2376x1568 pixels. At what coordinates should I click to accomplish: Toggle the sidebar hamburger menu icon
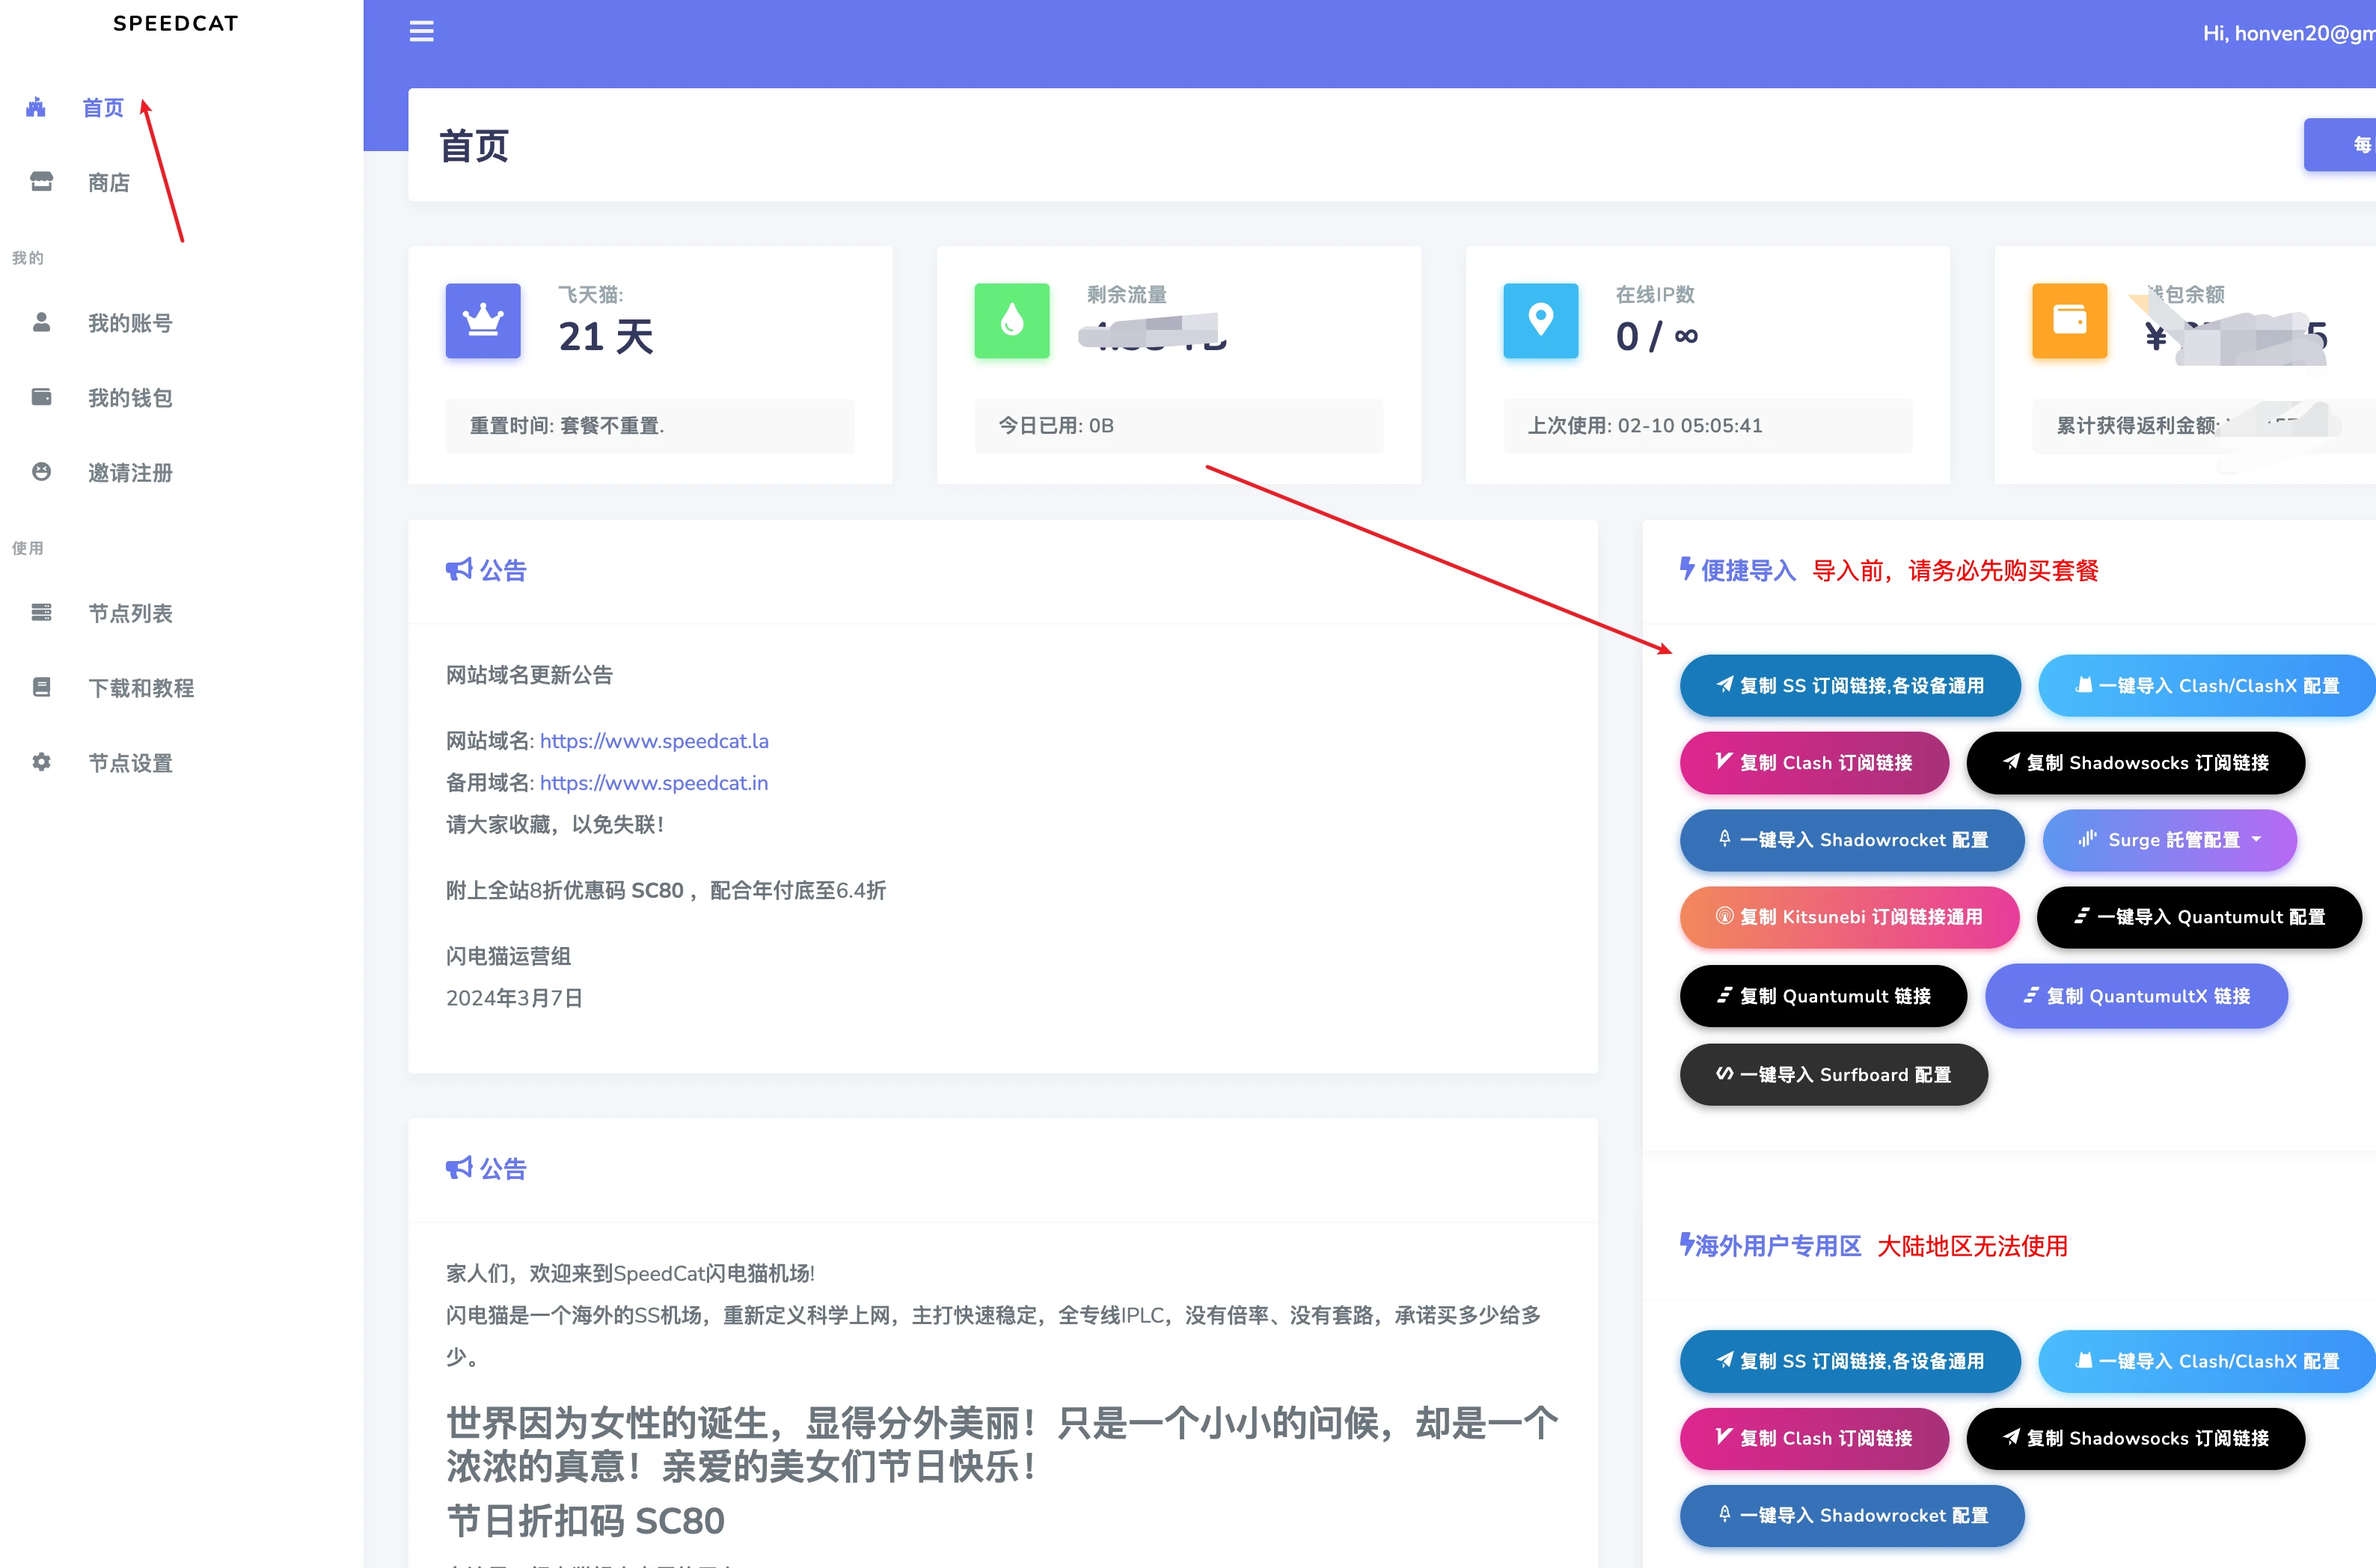pyautogui.click(x=421, y=31)
